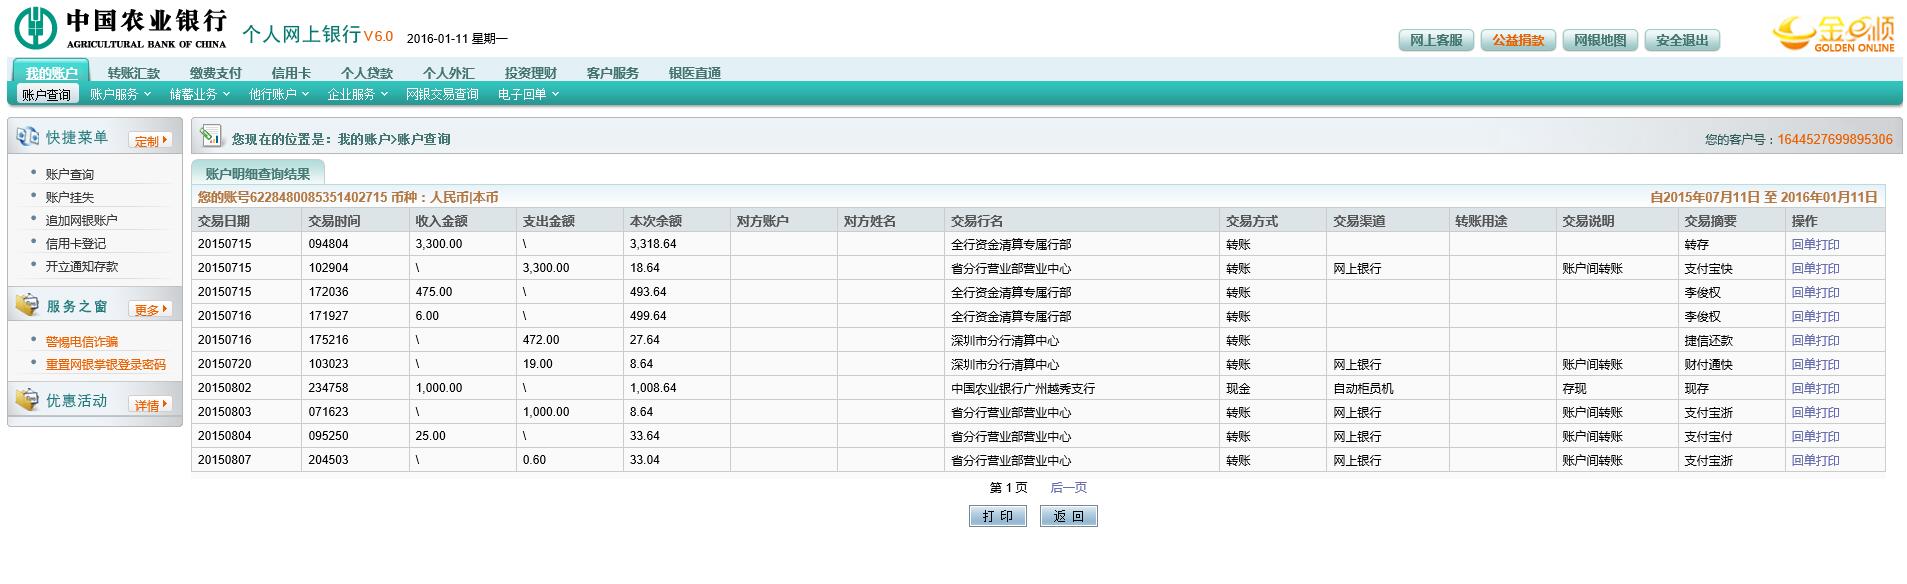Click 回单打印 for the 103023 transaction

click(x=1815, y=364)
